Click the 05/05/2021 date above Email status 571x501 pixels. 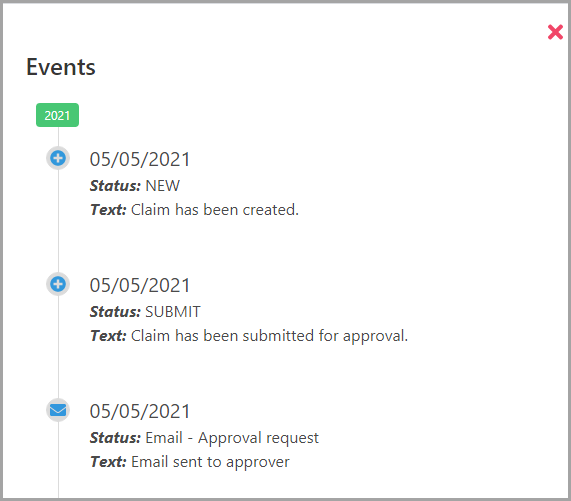coord(140,411)
